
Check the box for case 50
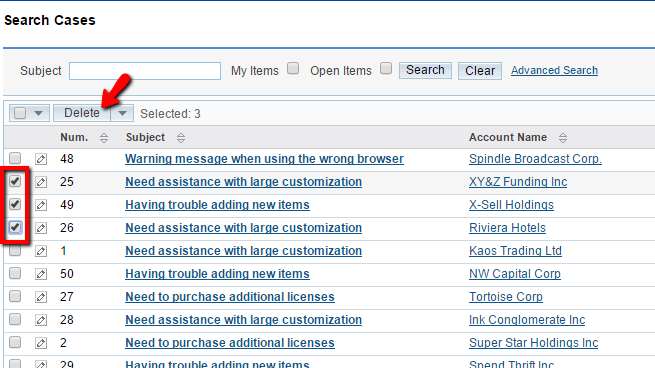[15, 273]
